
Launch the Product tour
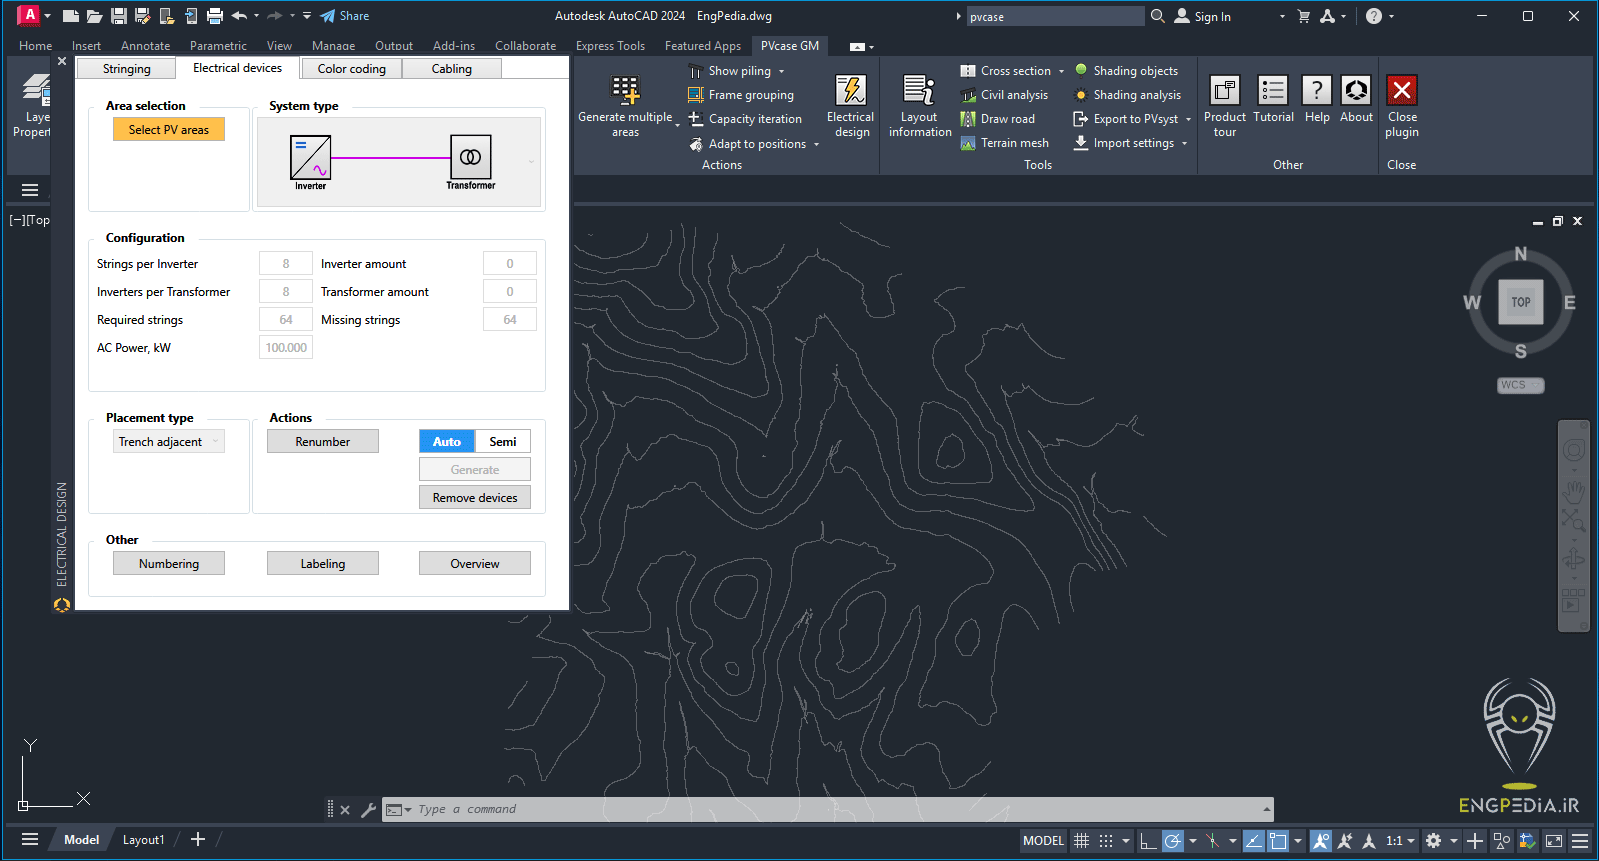click(1224, 91)
